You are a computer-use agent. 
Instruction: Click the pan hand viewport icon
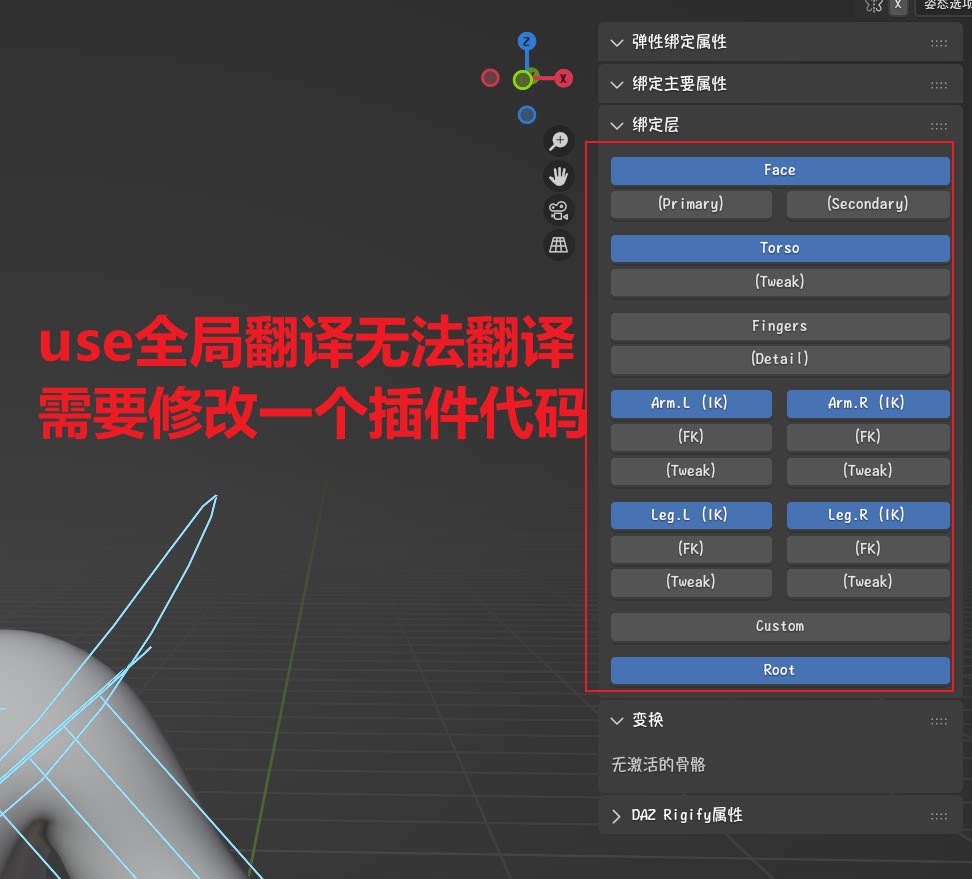[x=559, y=176]
